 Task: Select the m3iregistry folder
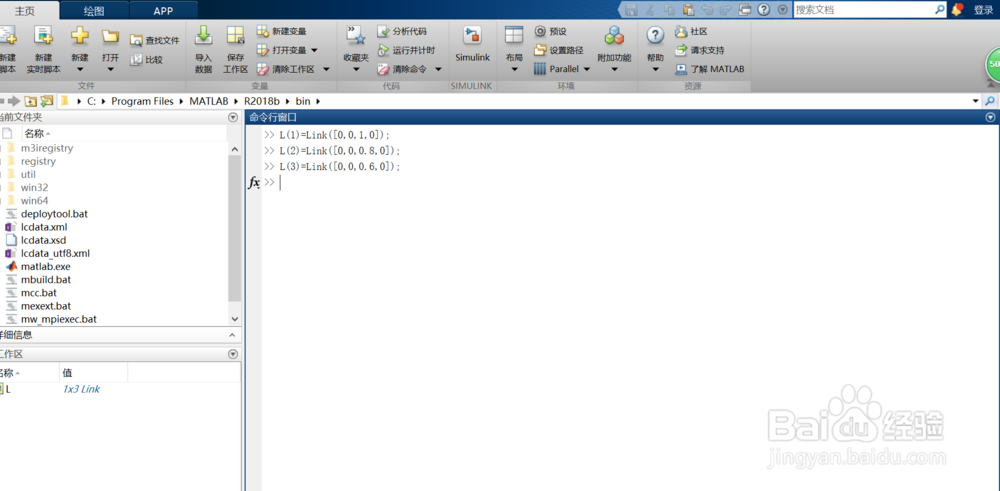coord(47,148)
